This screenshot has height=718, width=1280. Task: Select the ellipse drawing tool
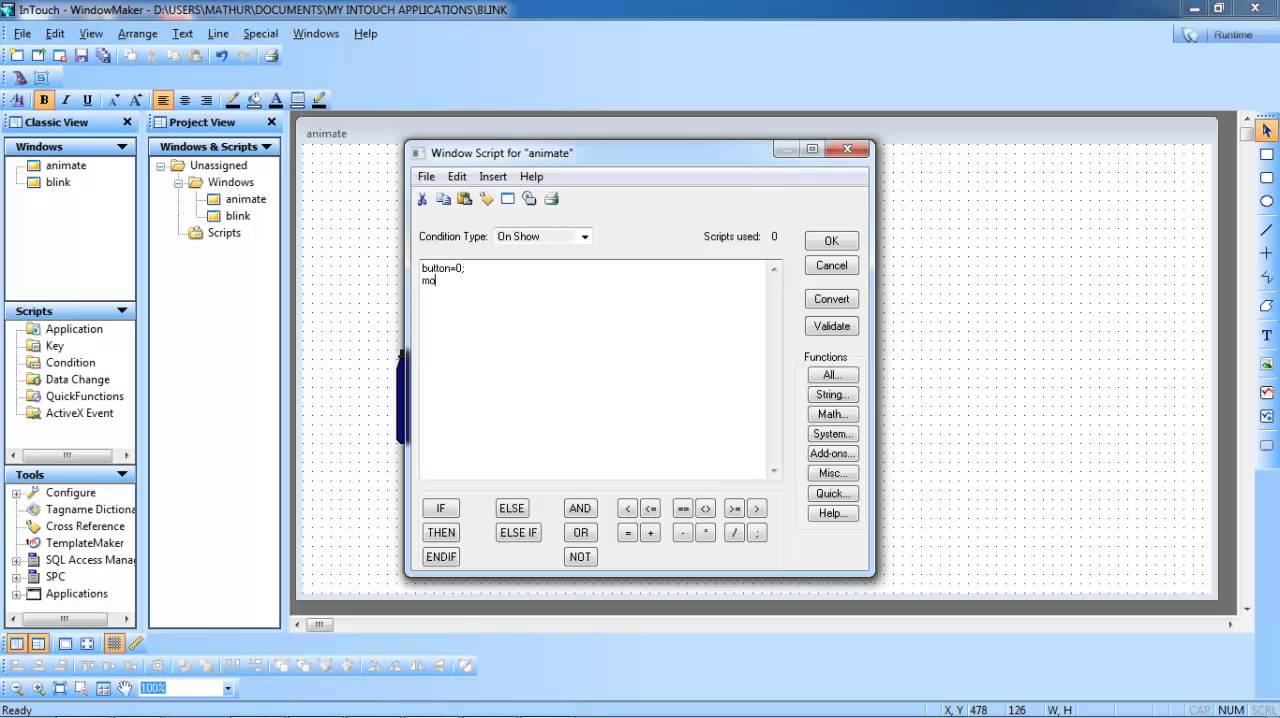click(x=1266, y=202)
